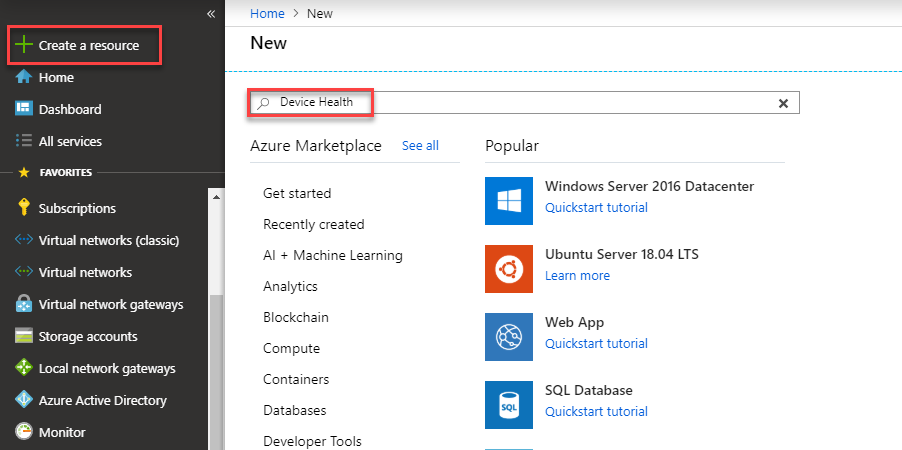This screenshot has height=450, width=902.
Task: Click the Monitor gauge icon
Action: pyautogui.click(x=24, y=432)
